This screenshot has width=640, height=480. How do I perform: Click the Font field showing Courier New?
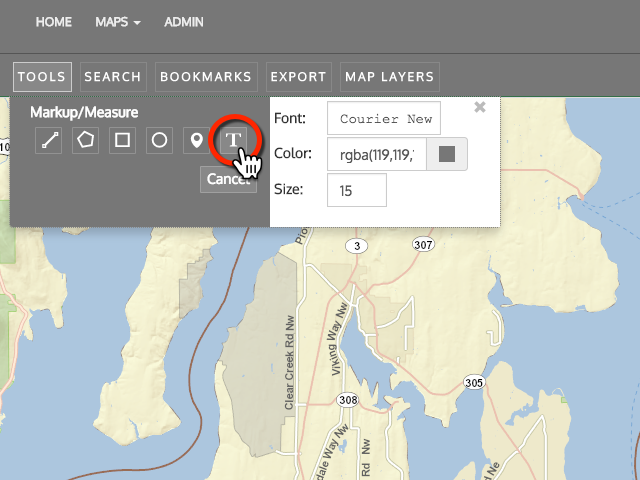pyautogui.click(x=384, y=119)
